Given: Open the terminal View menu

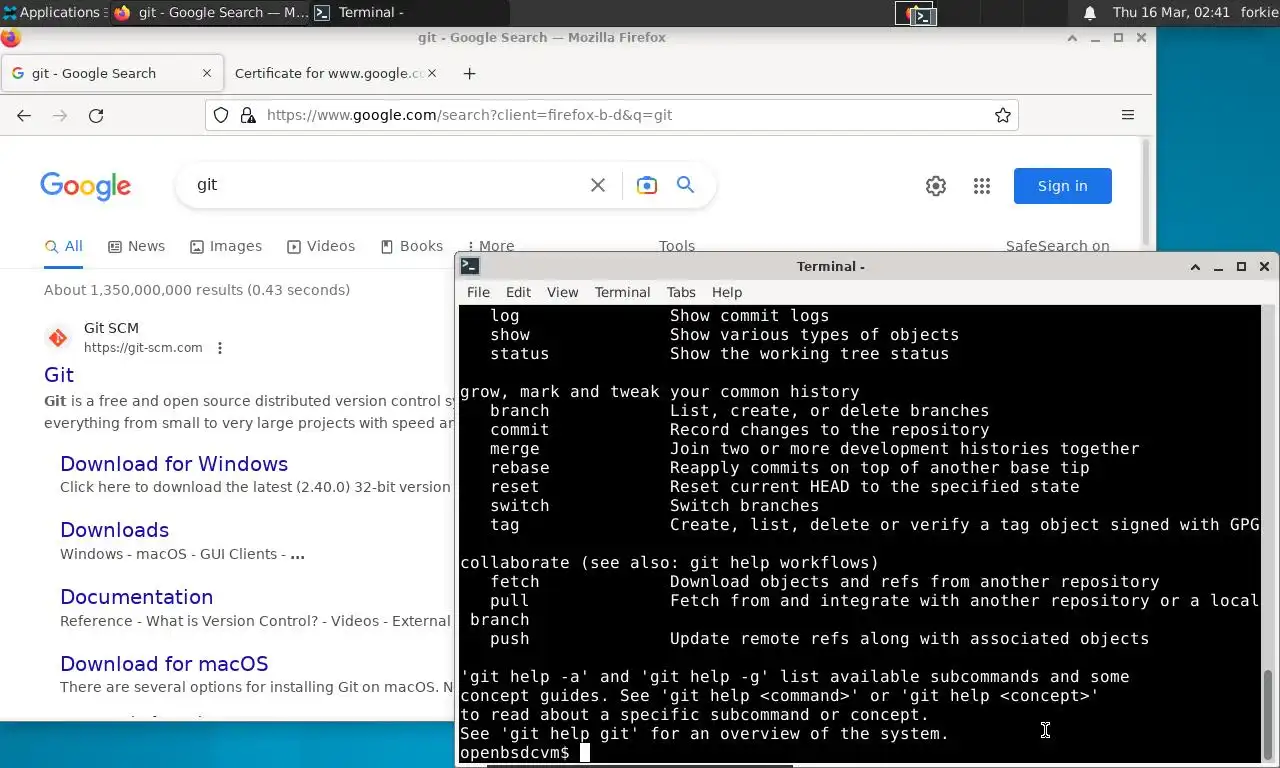Looking at the screenshot, I should tap(562, 292).
